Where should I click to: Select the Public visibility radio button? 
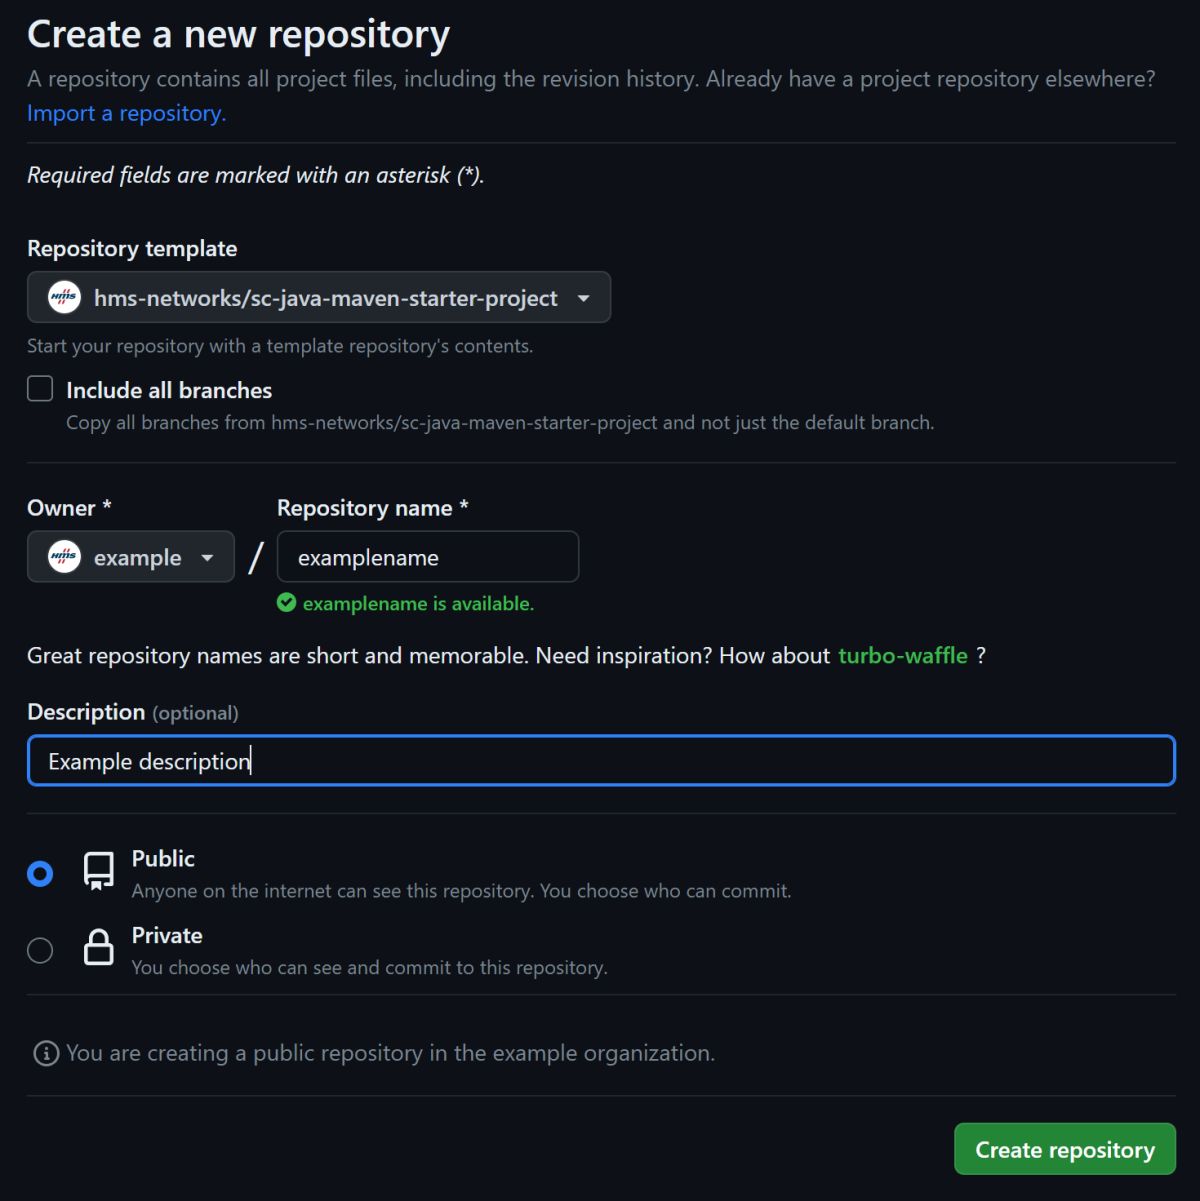40,874
